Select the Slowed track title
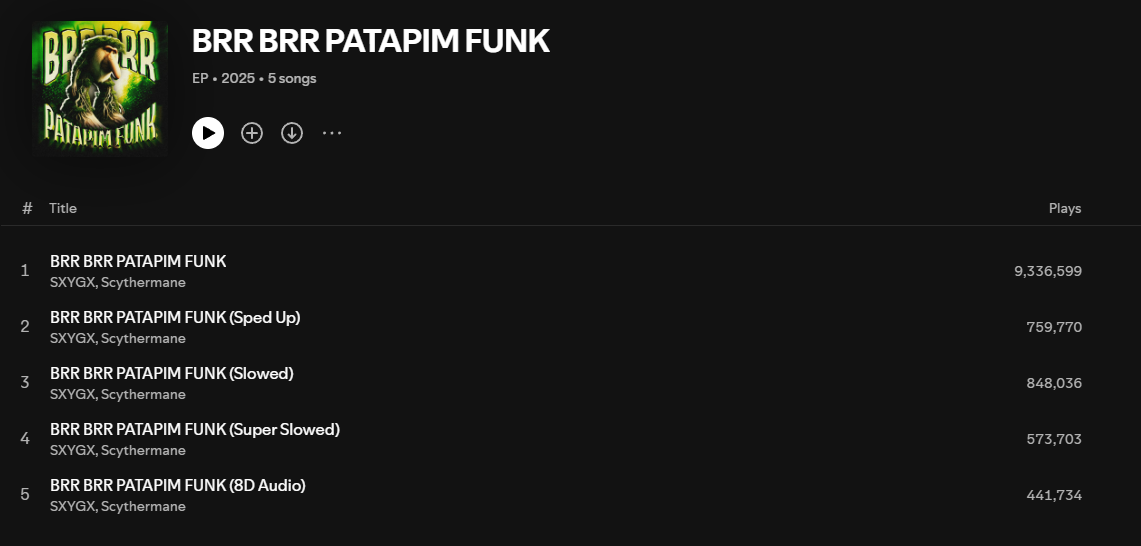The height and width of the screenshot is (546, 1141). [171, 373]
